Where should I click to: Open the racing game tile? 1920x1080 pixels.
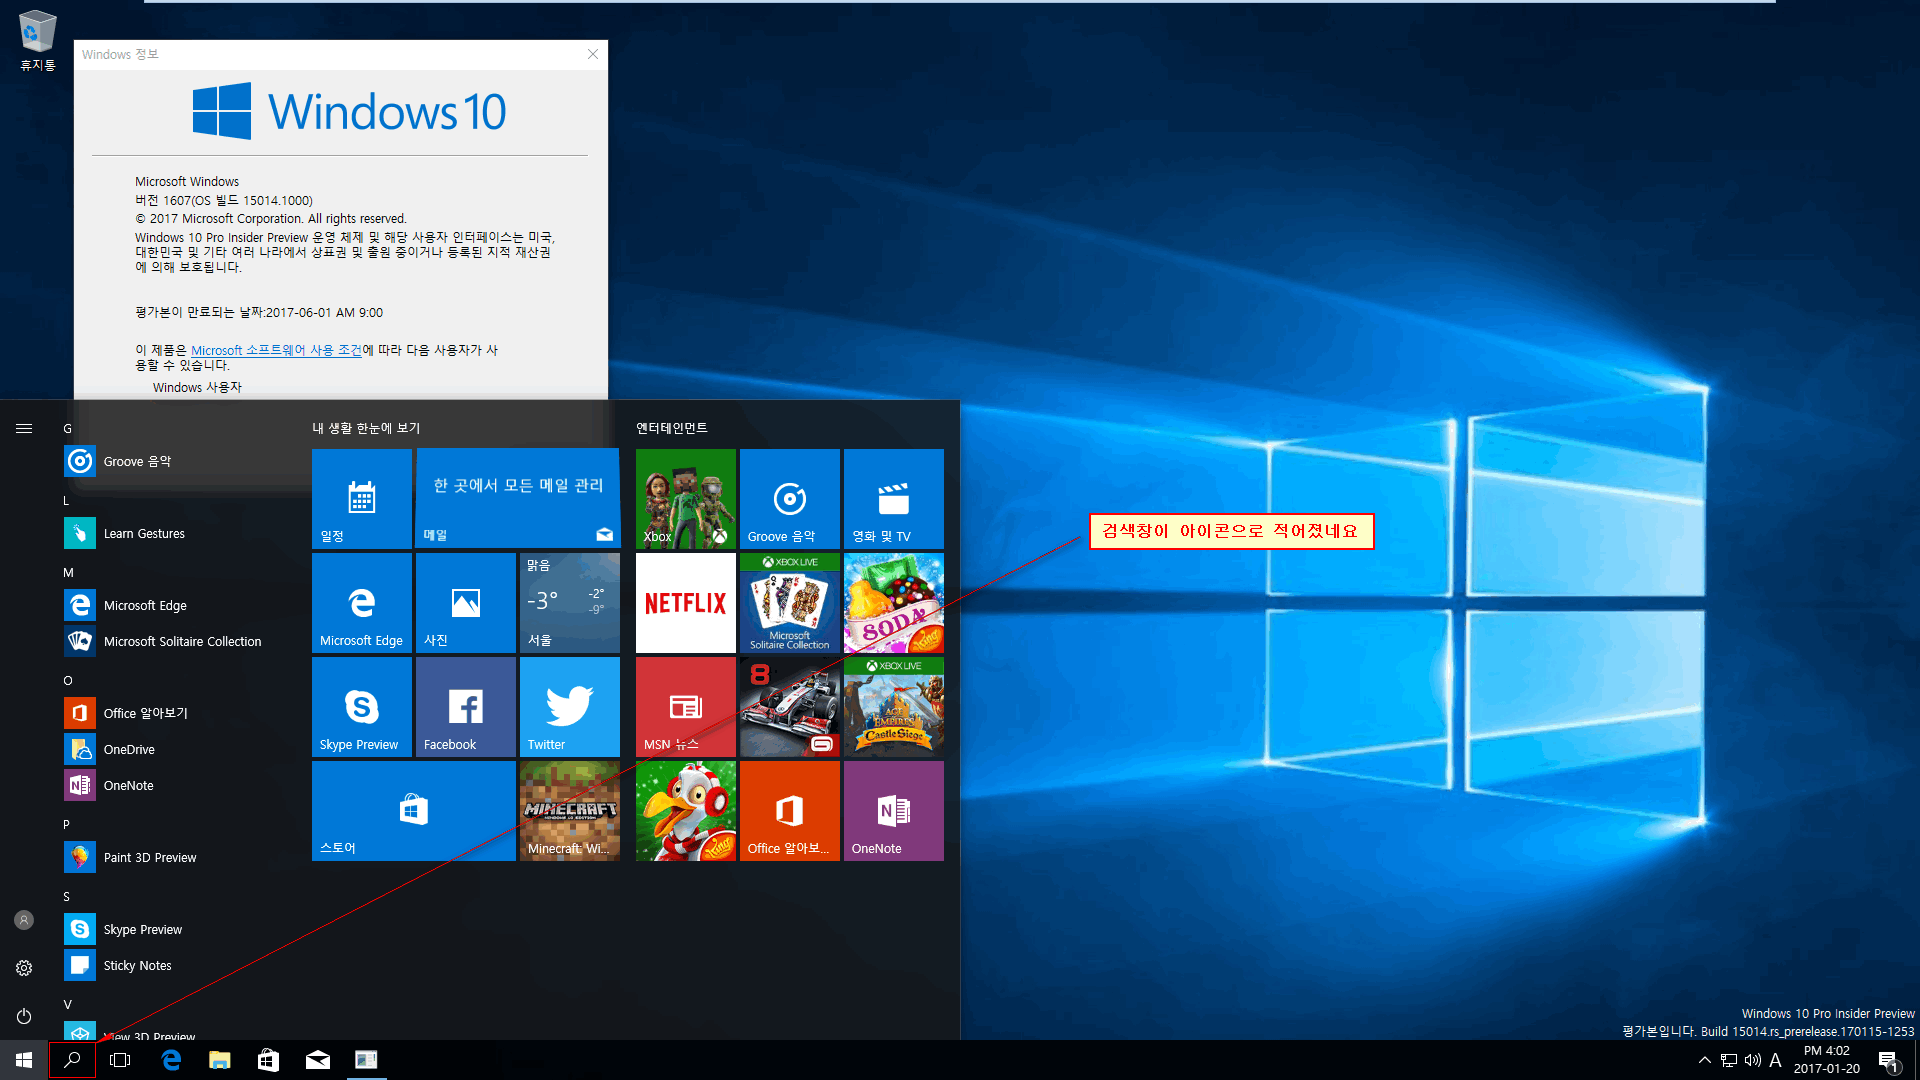click(x=790, y=707)
